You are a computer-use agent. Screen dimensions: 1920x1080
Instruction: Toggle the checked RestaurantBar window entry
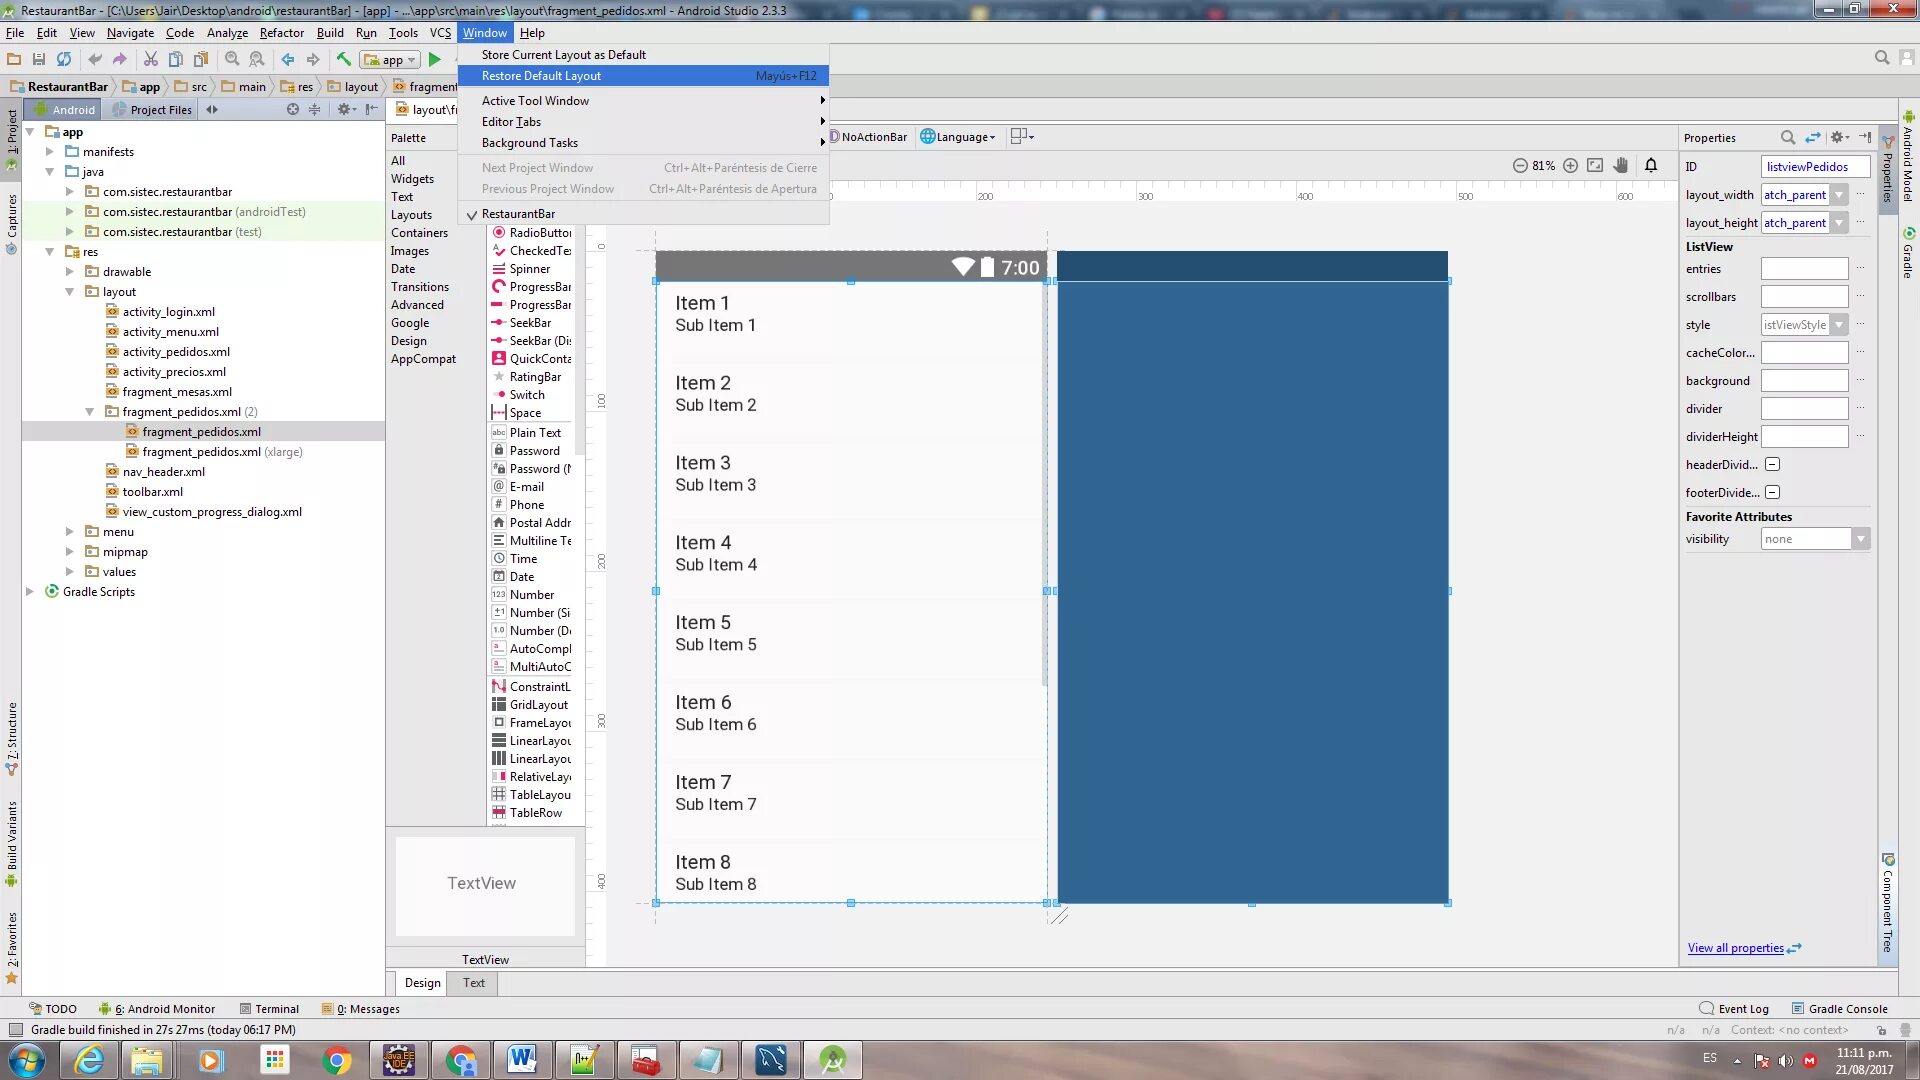point(518,214)
